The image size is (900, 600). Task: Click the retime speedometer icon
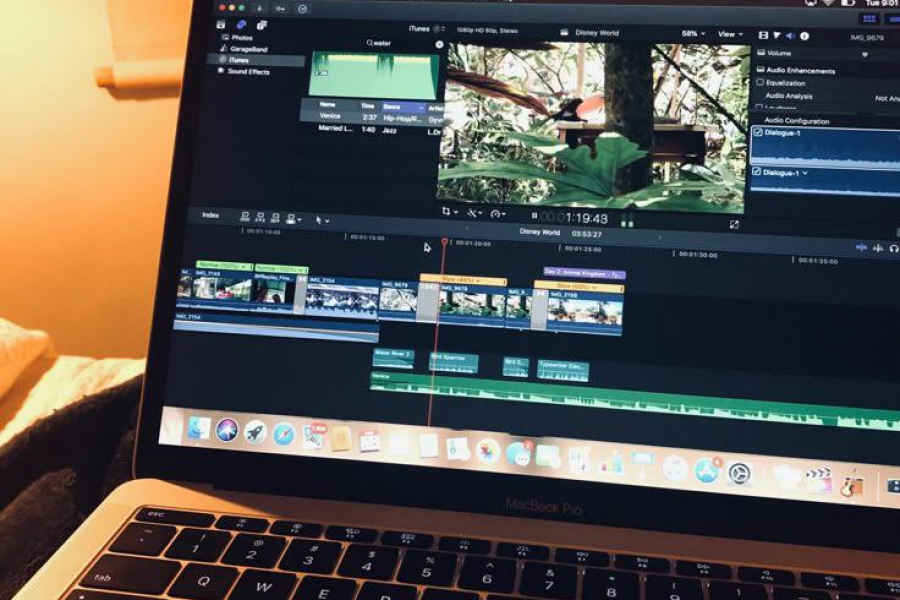495,214
